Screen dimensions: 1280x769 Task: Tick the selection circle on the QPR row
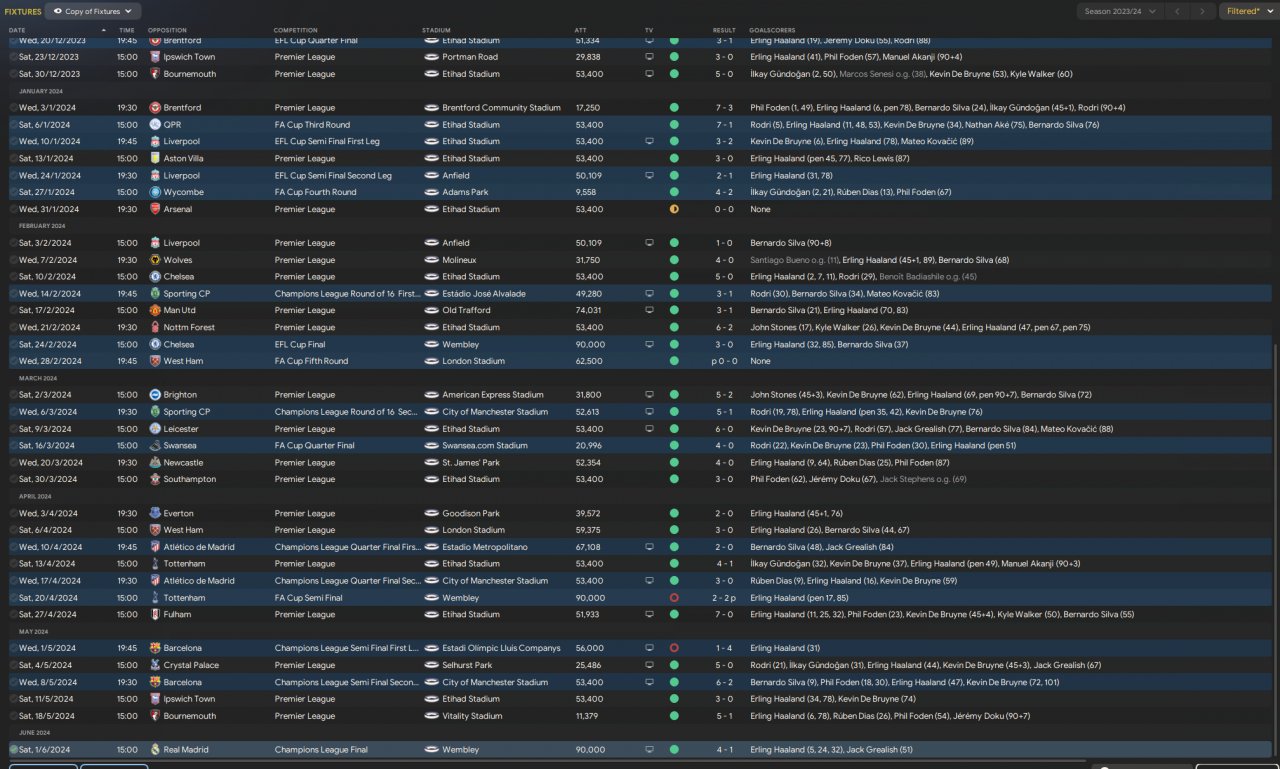pos(14,125)
